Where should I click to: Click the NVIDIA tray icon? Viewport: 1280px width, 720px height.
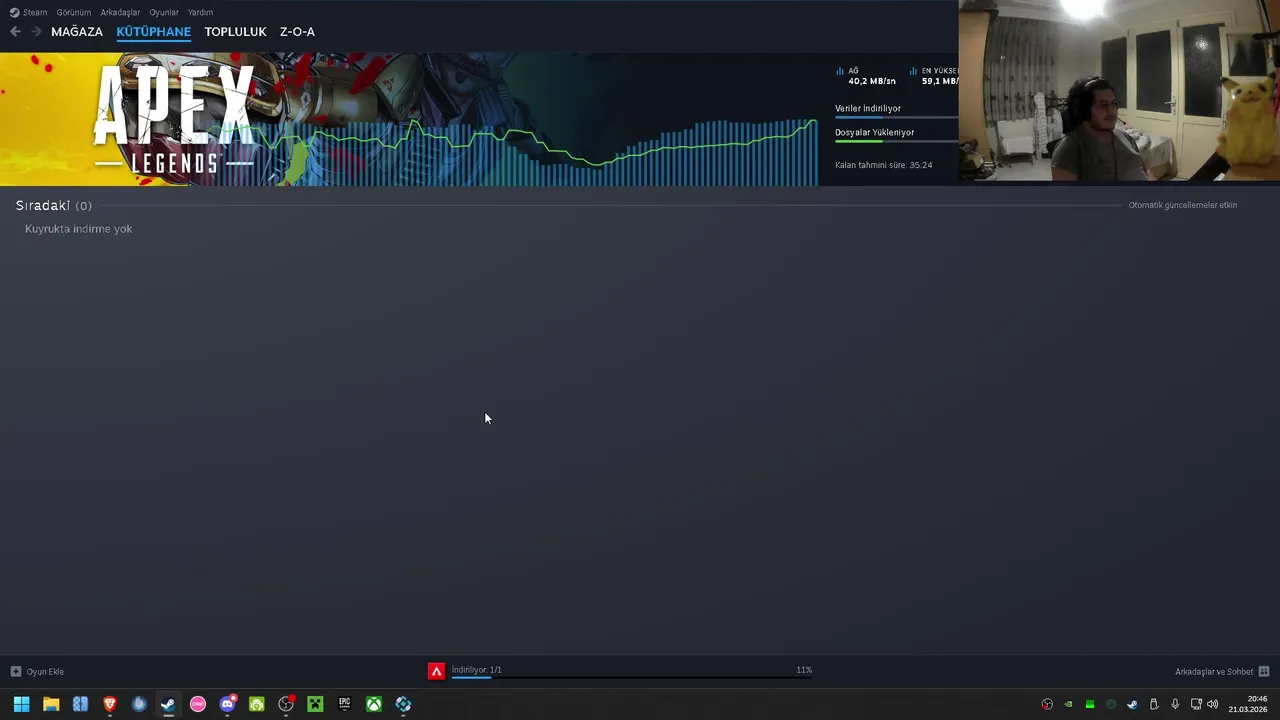point(1068,704)
